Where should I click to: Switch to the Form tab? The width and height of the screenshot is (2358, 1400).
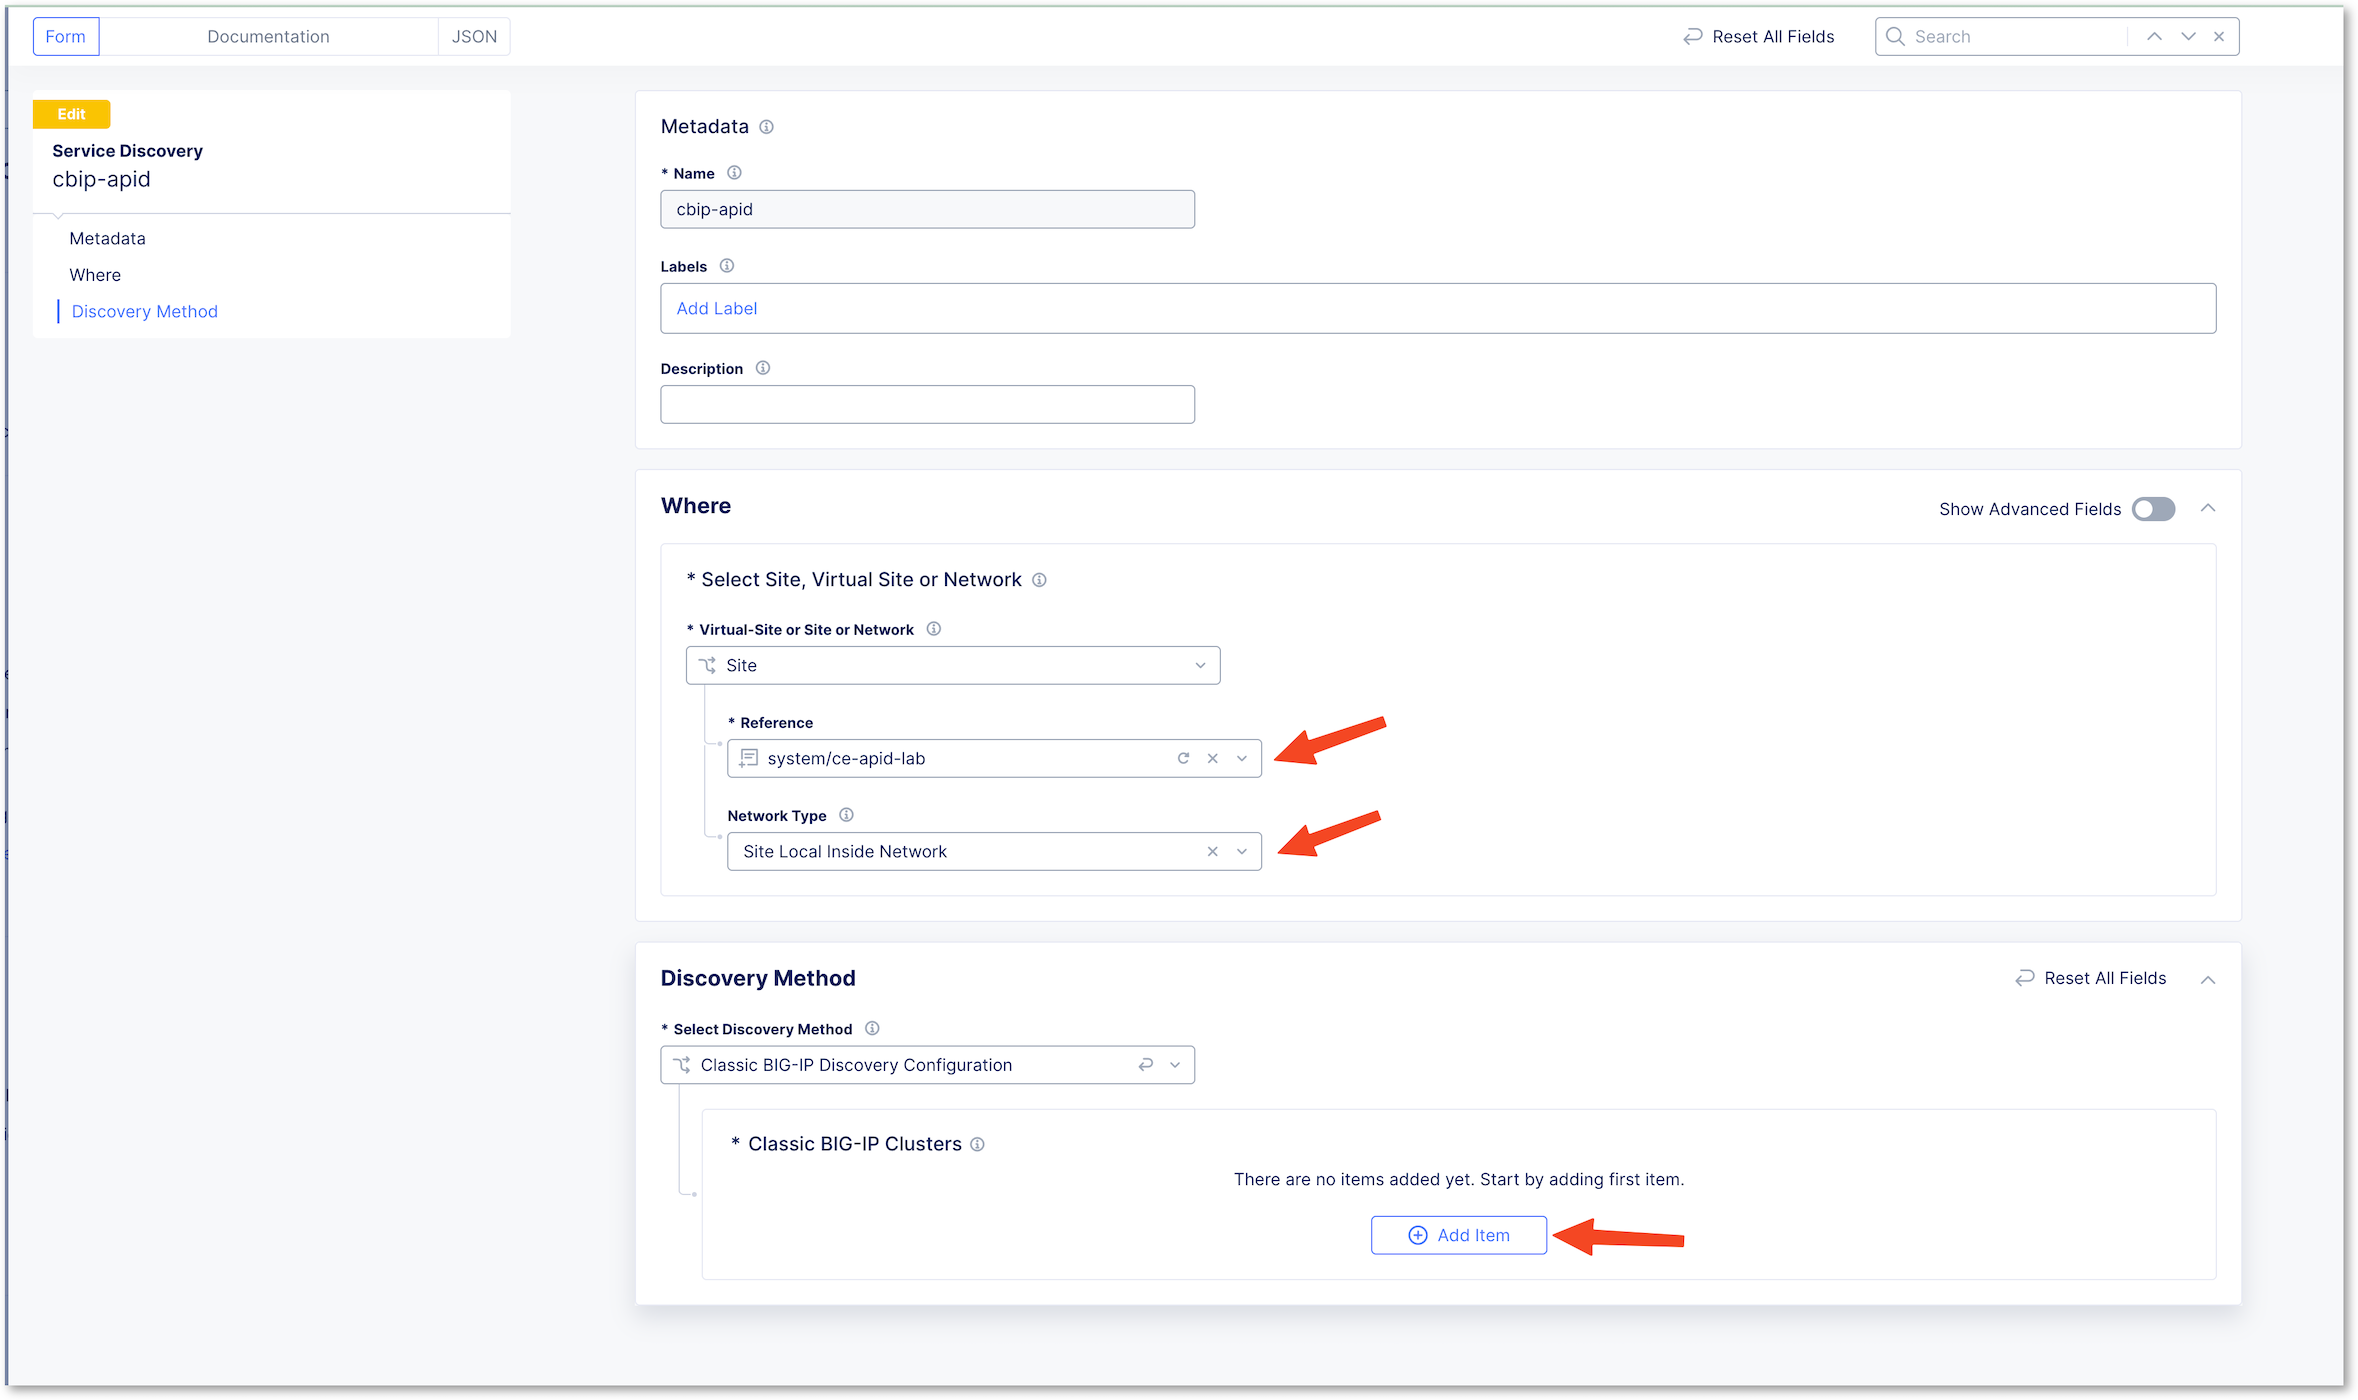66,36
